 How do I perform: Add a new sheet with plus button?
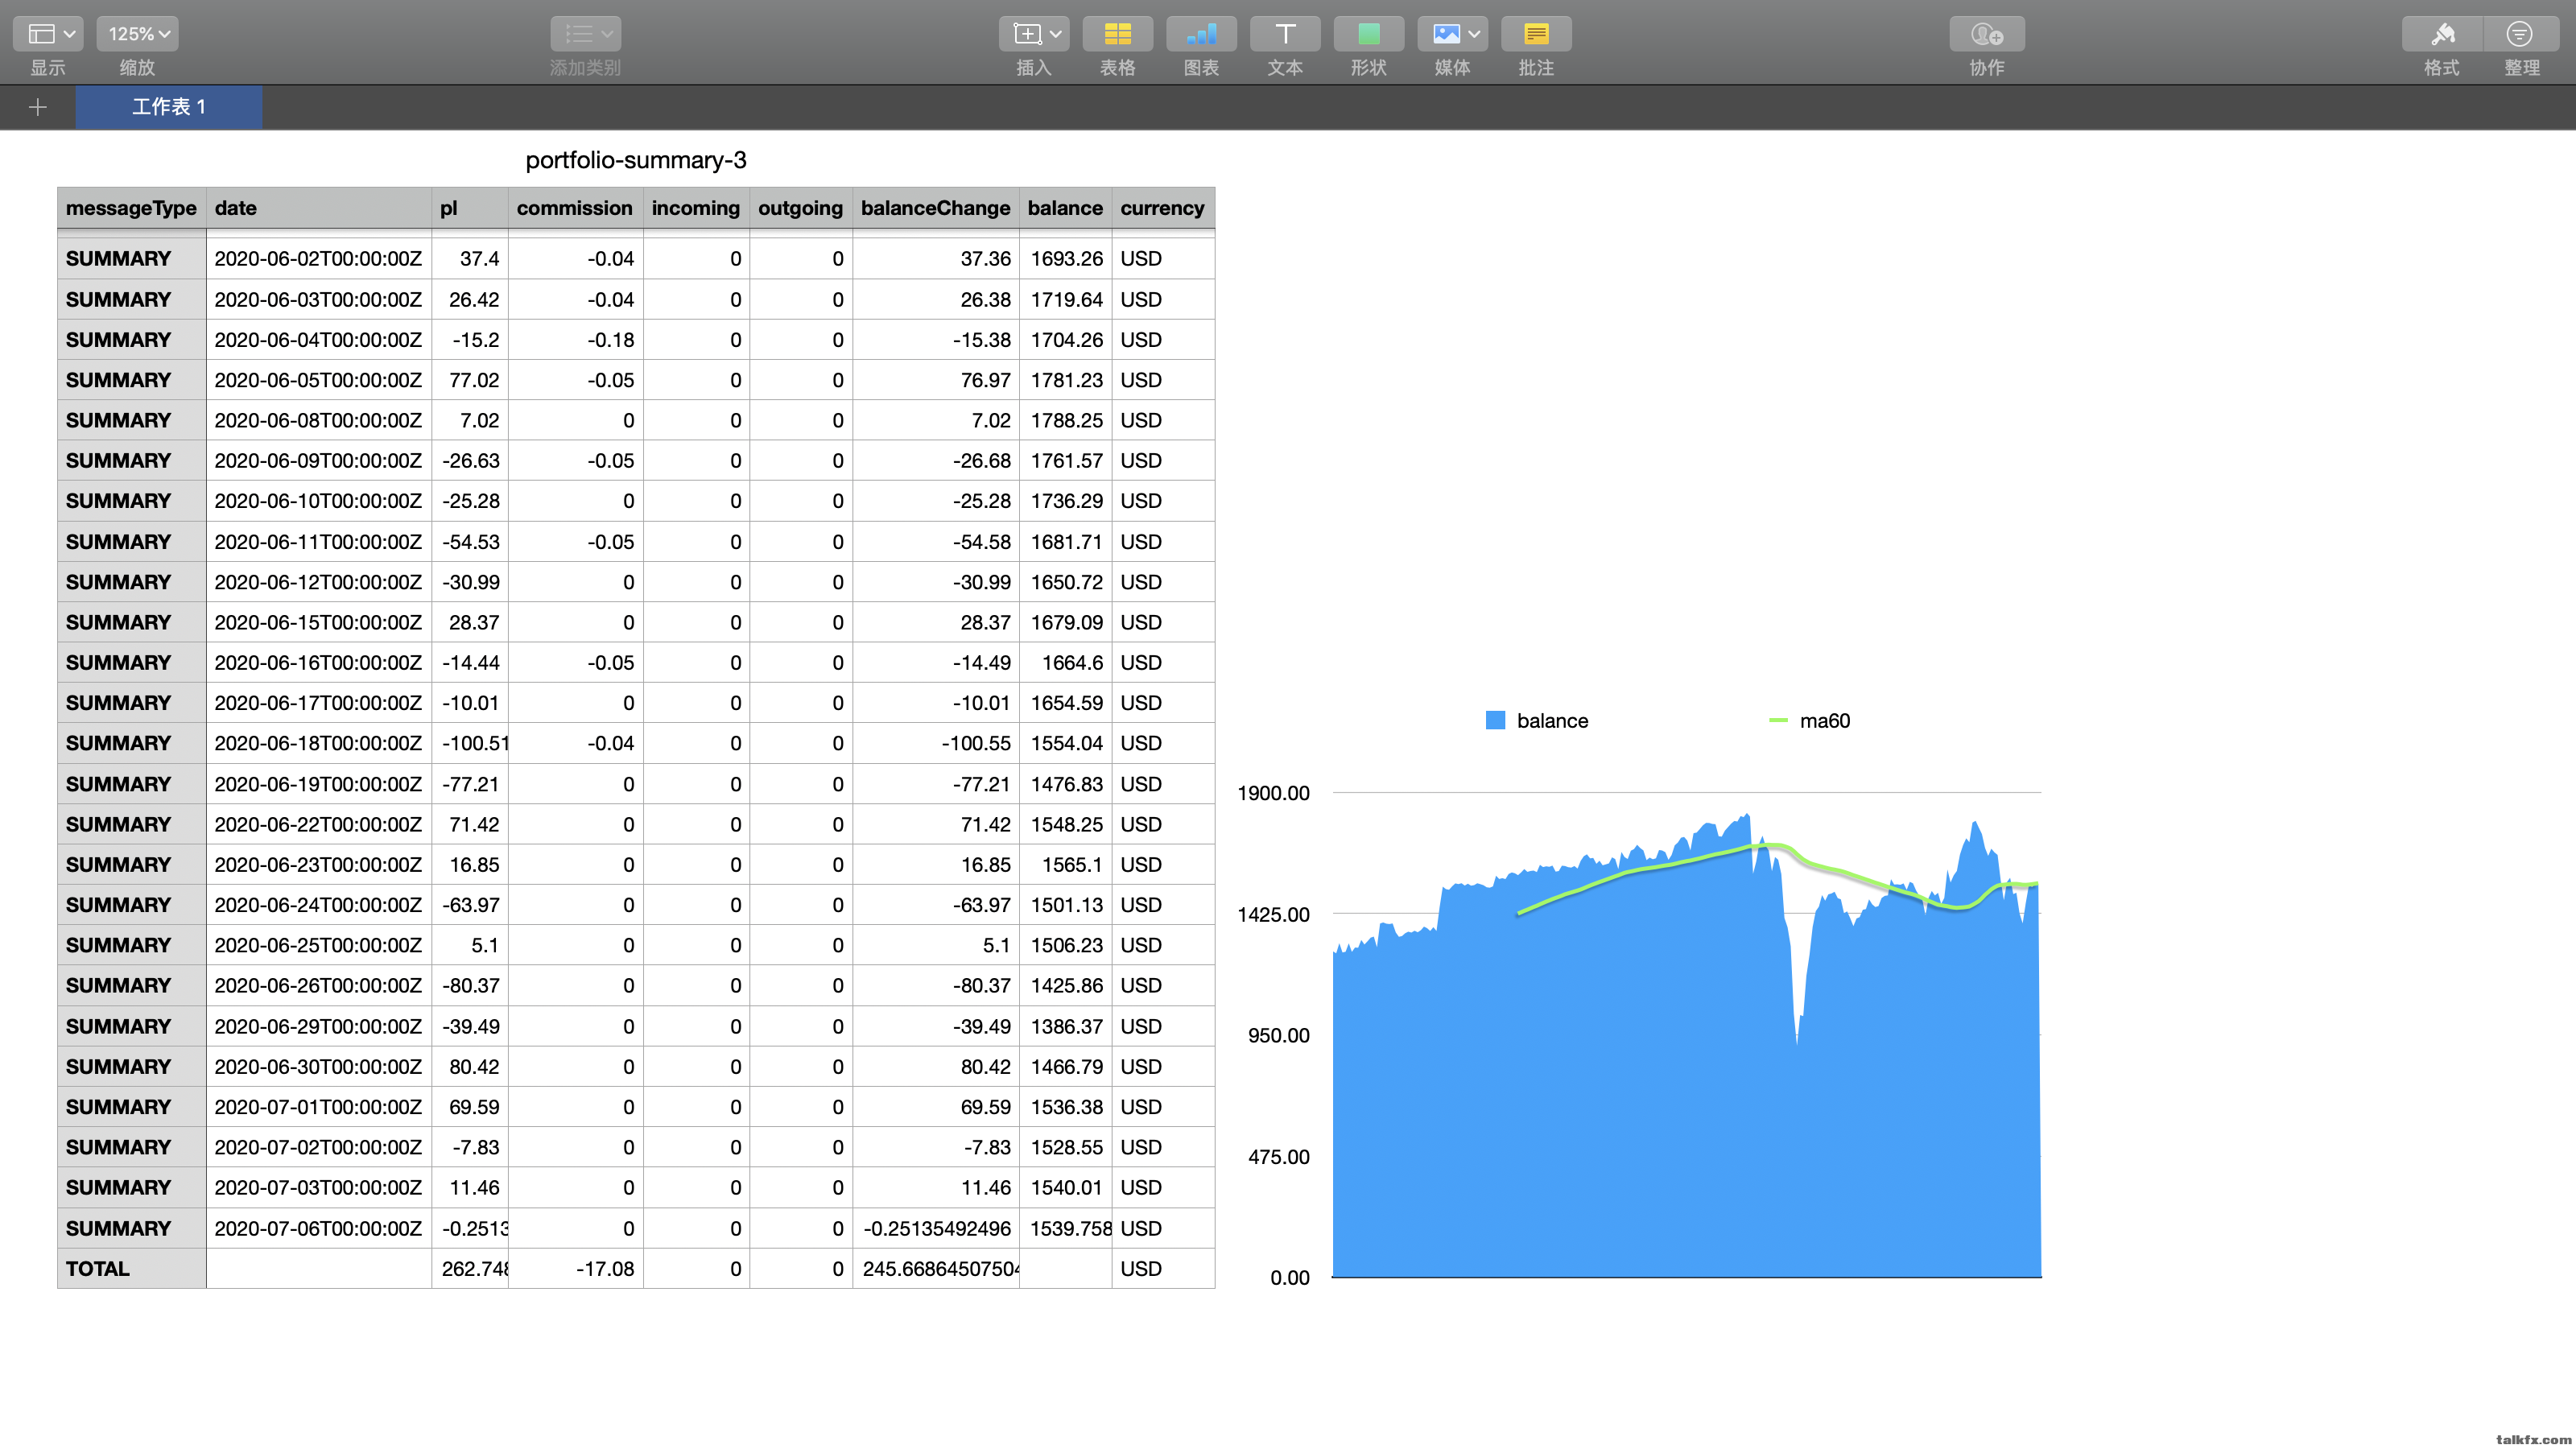[x=38, y=107]
